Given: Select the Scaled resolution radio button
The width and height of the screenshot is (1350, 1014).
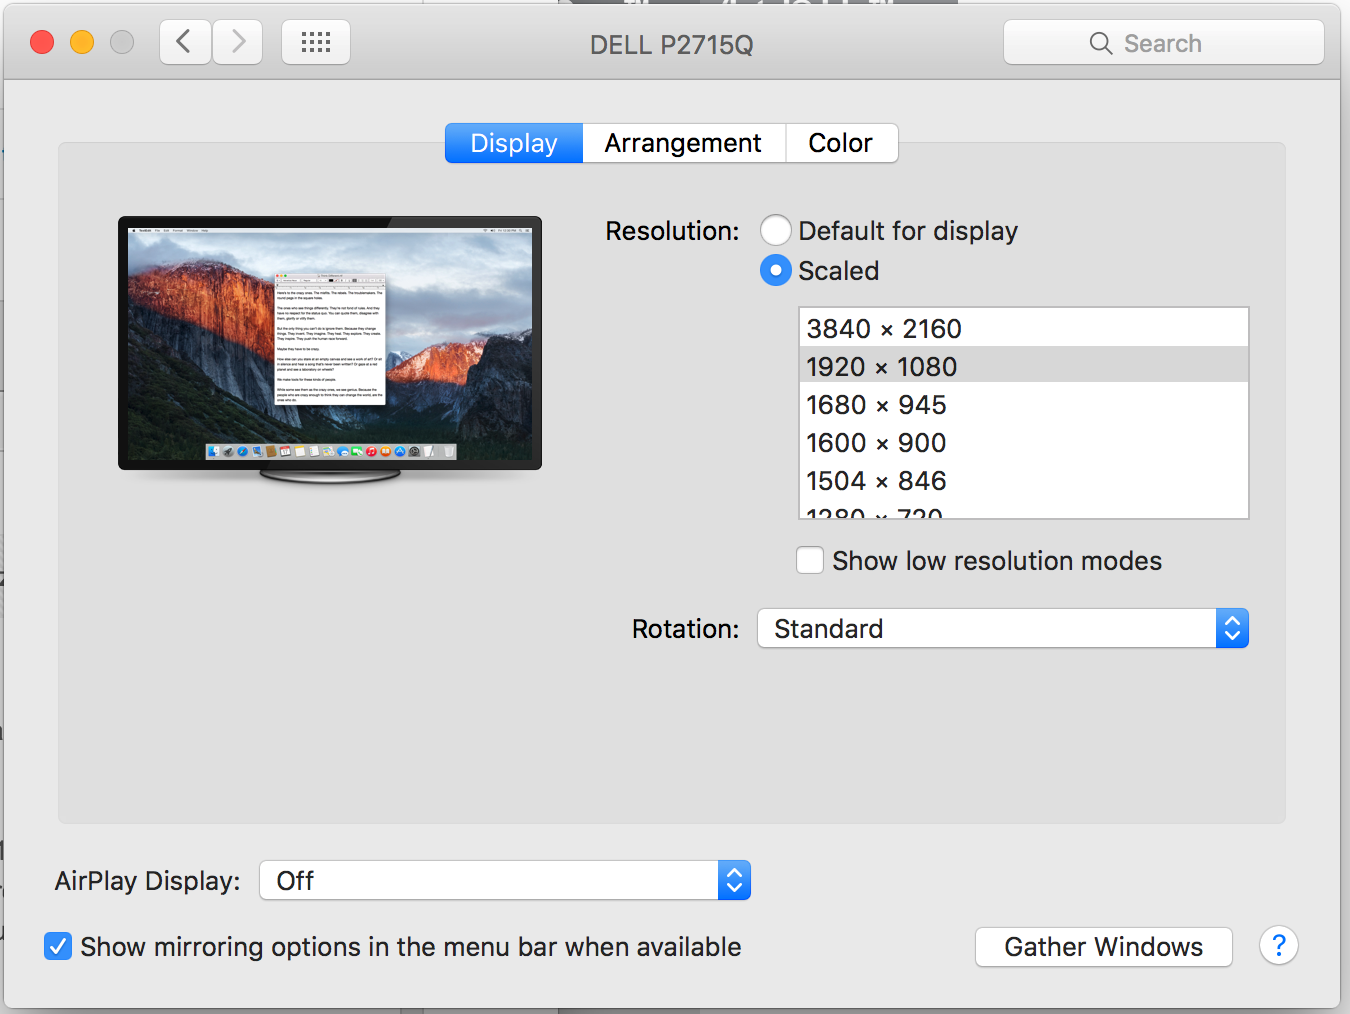Looking at the screenshot, I should click(776, 271).
